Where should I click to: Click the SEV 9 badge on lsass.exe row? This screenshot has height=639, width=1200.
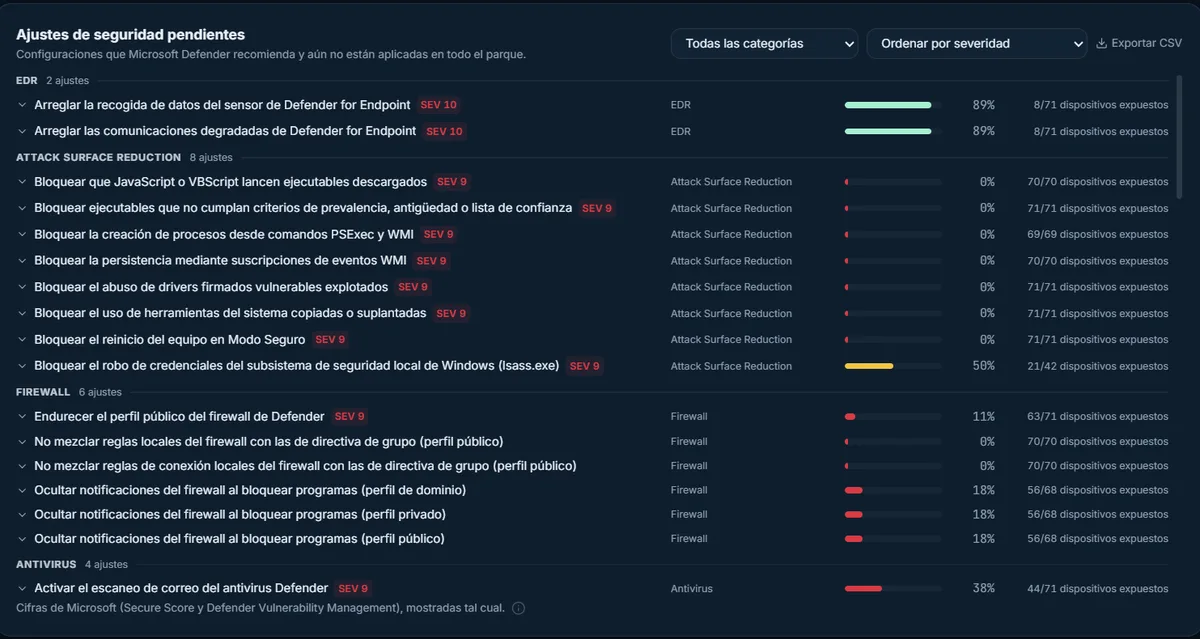[x=585, y=366]
